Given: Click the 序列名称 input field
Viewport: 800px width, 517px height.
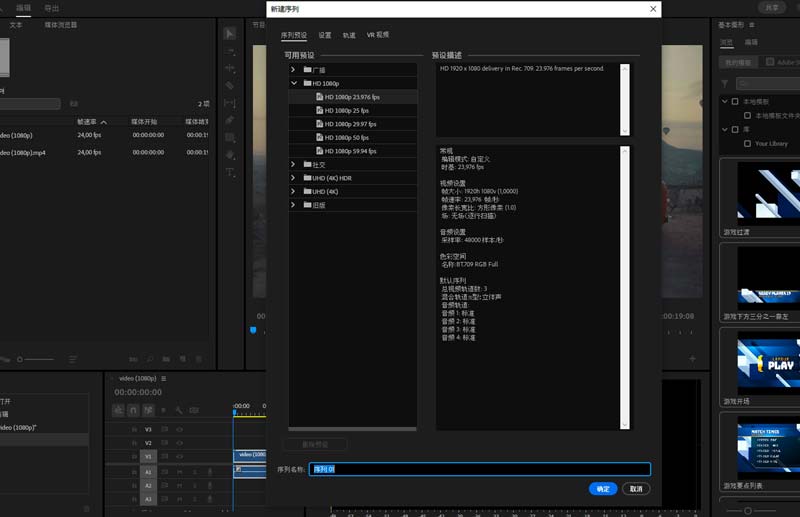Looking at the screenshot, I should [479, 469].
